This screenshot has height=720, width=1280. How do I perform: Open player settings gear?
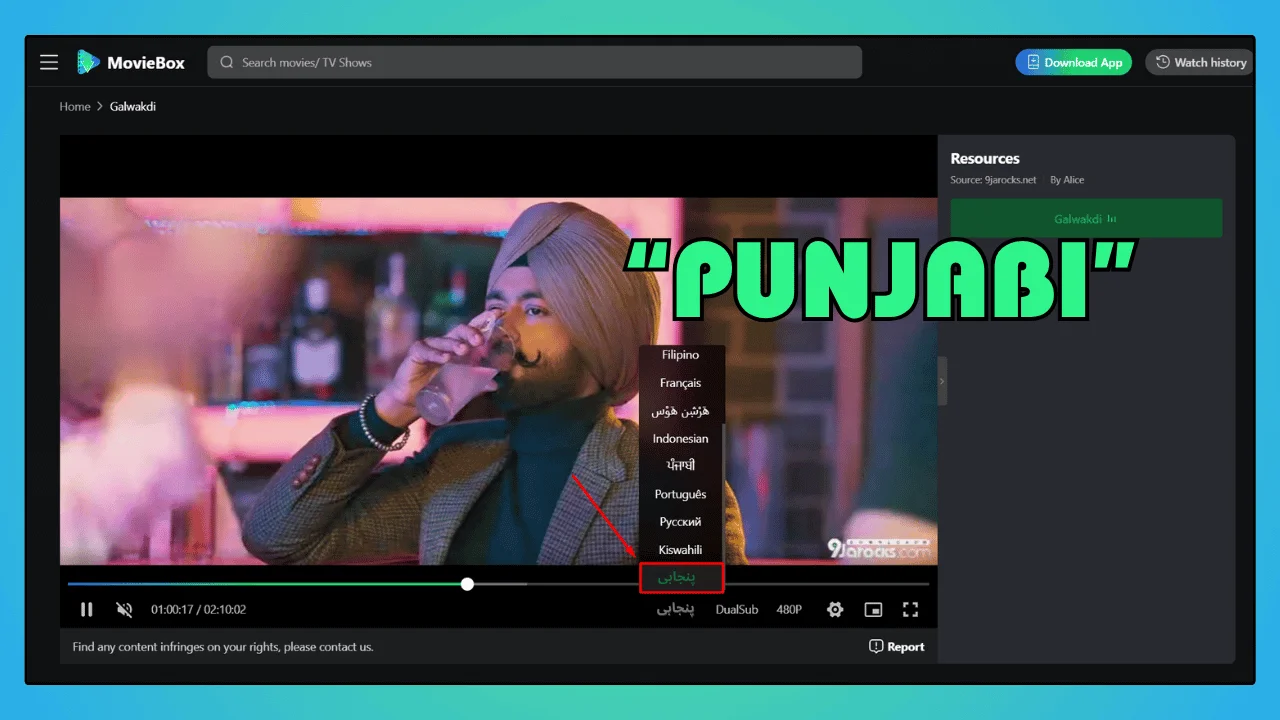[835, 609]
